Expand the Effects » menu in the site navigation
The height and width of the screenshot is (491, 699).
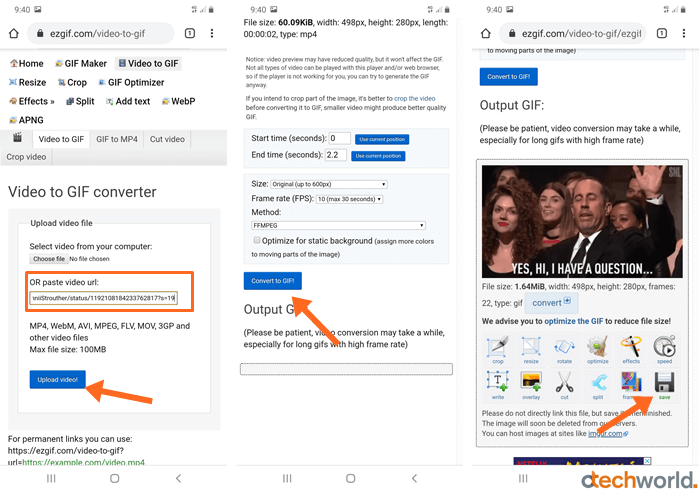[x=32, y=101]
